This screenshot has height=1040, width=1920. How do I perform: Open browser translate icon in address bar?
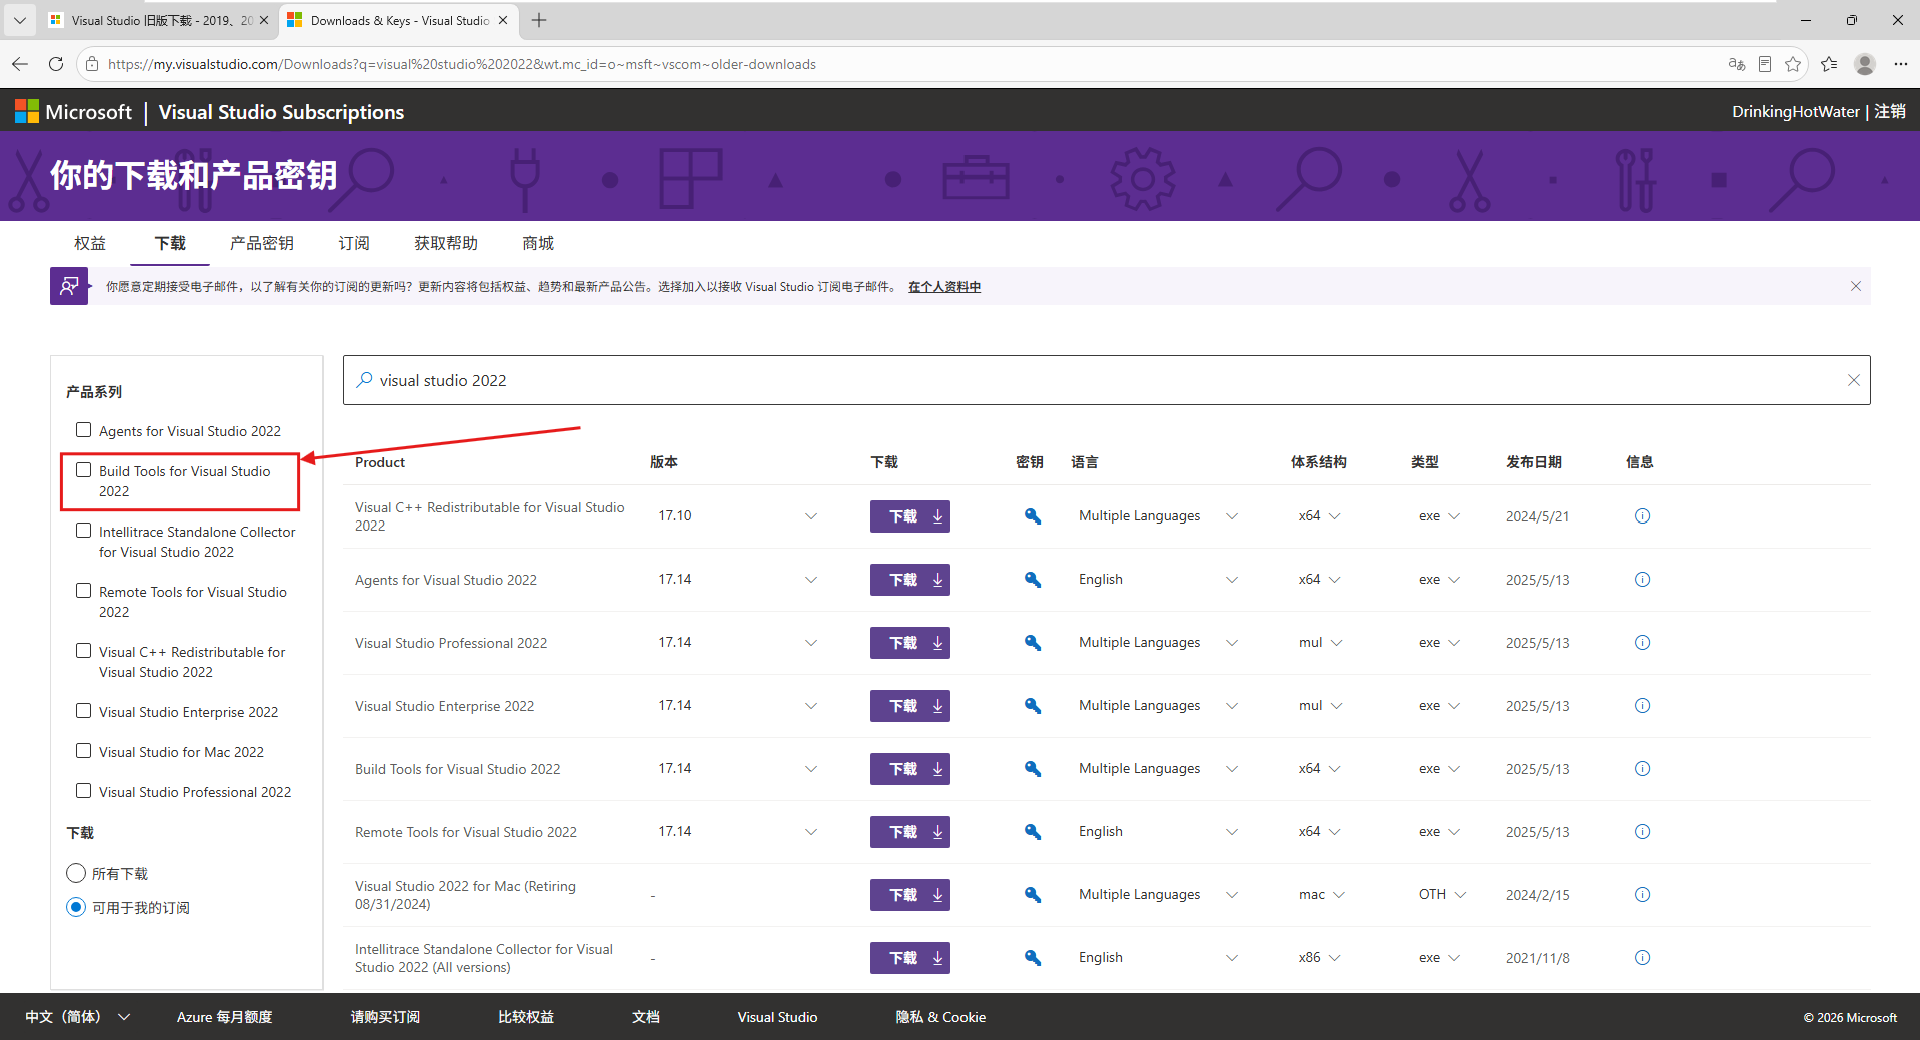point(1737,64)
